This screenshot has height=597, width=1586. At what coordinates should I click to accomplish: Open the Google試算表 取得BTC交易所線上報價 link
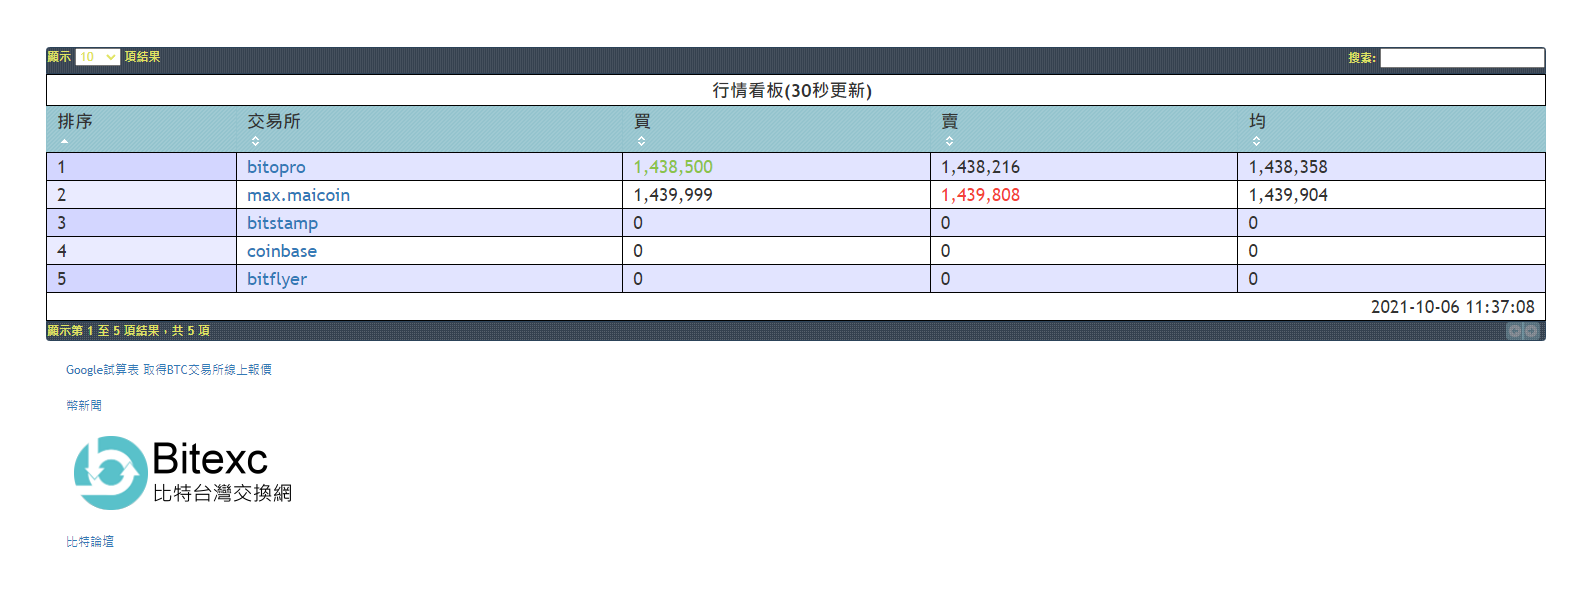[169, 370]
